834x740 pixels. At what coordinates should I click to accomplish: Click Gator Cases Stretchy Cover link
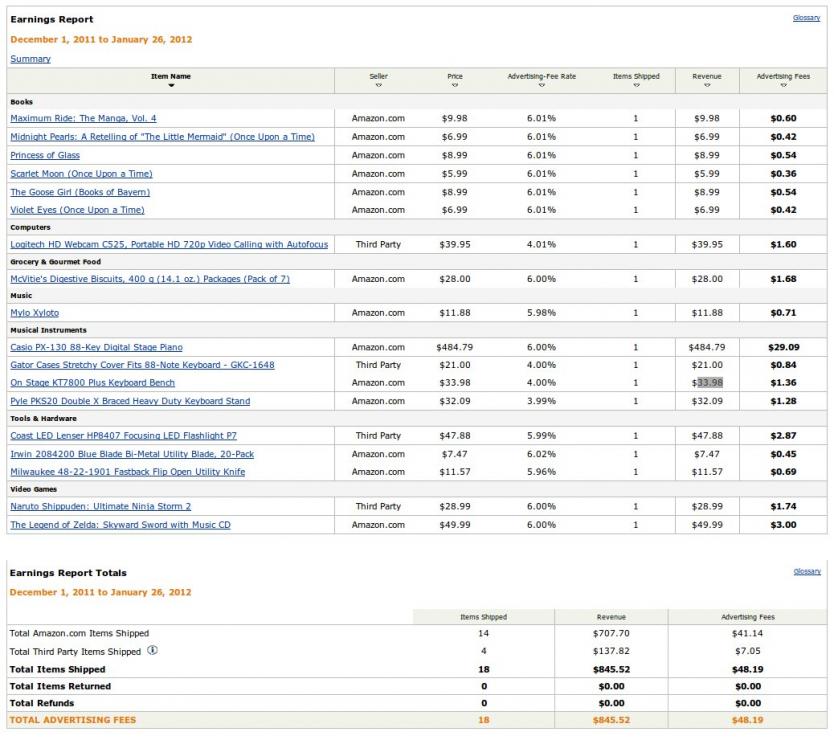pyautogui.click(x=143, y=365)
